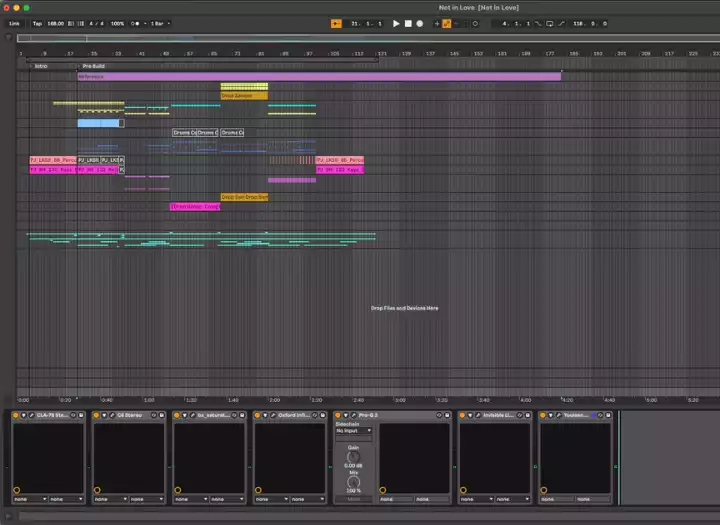Image resolution: width=720 pixels, height=525 pixels.
Task: Adjust the Pro-Q 3 Mix knob
Action: click(353, 482)
